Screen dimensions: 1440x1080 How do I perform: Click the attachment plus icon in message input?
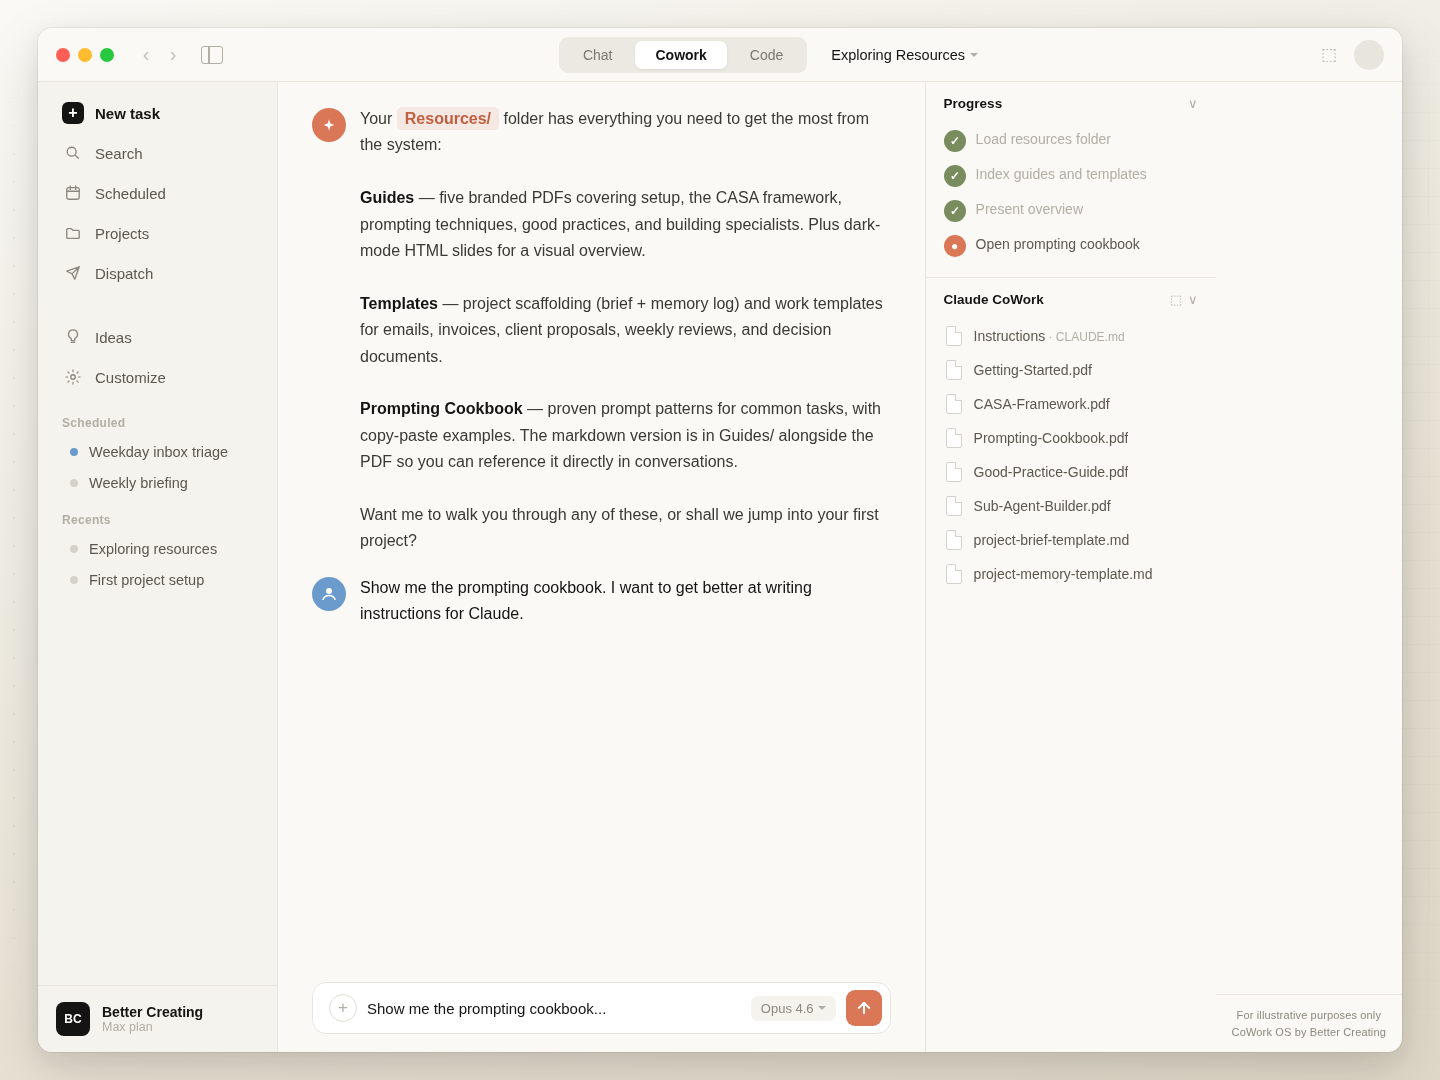(x=343, y=1008)
